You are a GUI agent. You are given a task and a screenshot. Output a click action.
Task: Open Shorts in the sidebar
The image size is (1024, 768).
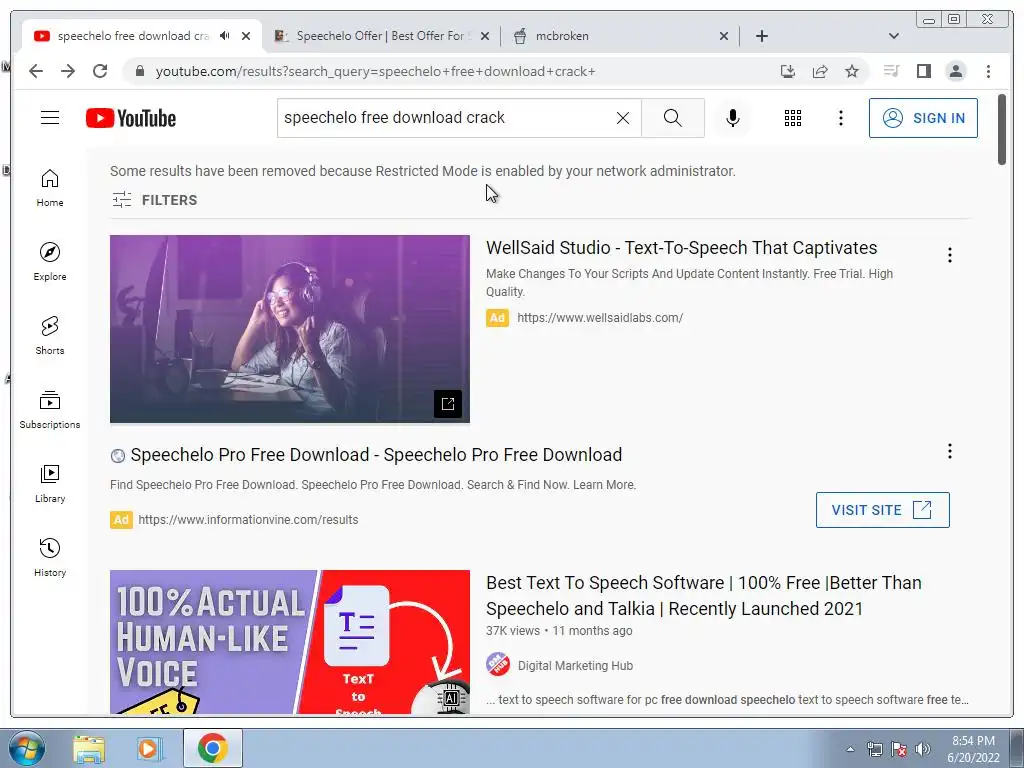tap(50, 336)
